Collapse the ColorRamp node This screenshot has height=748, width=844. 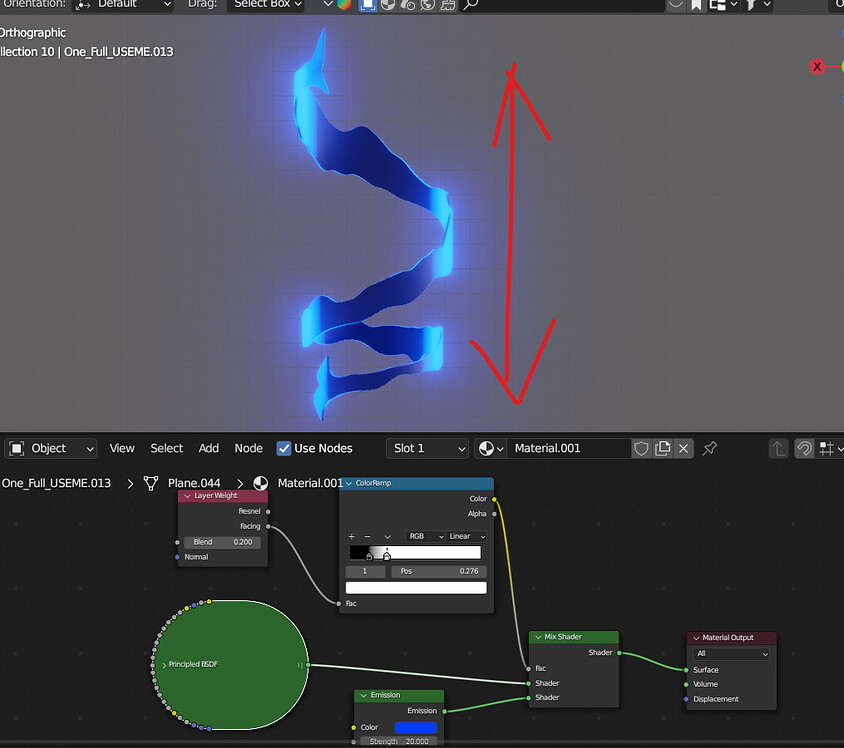click(x=349, y=483)
